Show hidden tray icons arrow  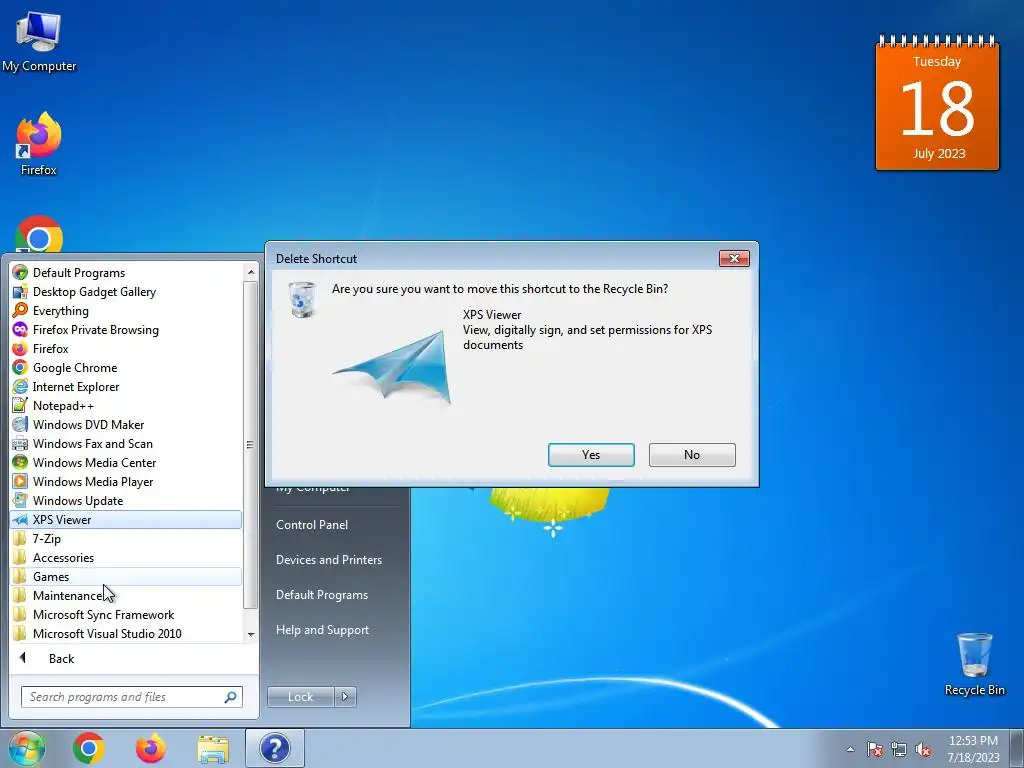click(850, 749)
